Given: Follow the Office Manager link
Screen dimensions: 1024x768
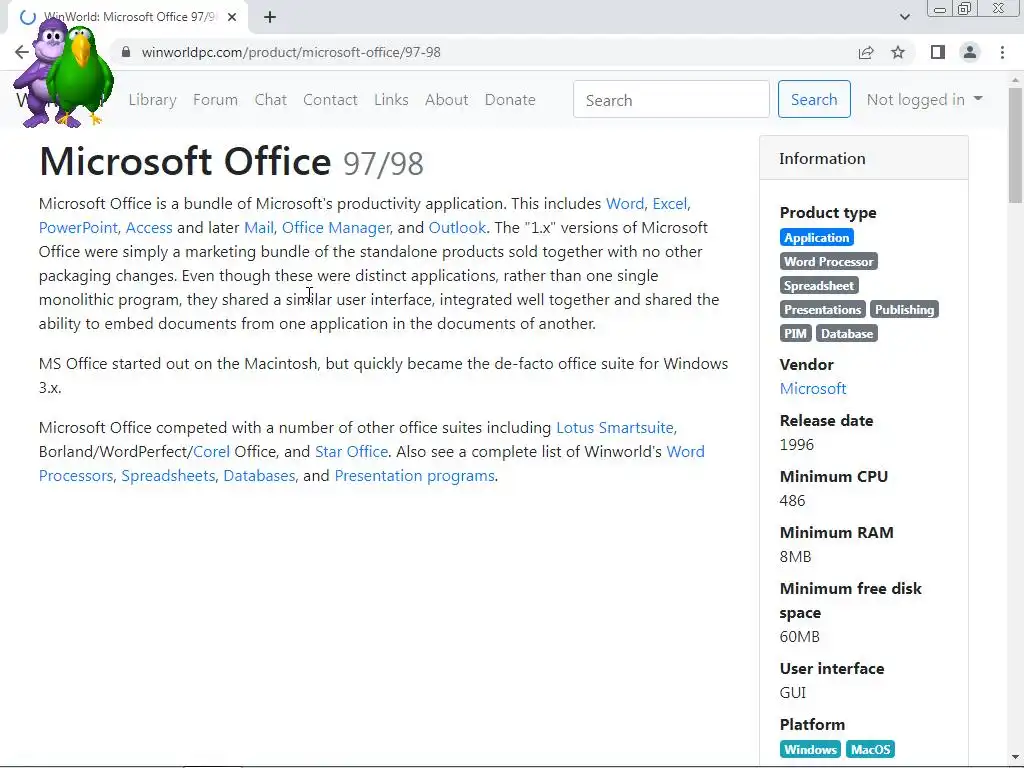Looking at the screenshot, I should pyautogui.click(x=336, y=228).
